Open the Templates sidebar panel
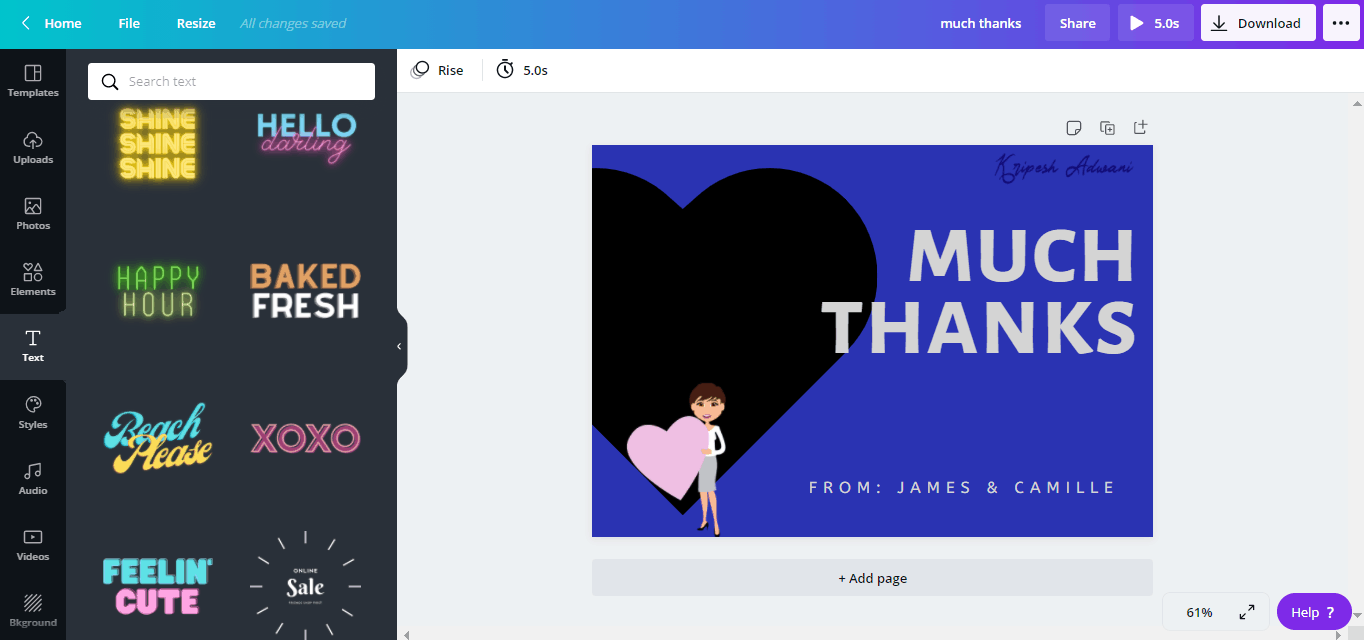 click(x=33, y=81)
